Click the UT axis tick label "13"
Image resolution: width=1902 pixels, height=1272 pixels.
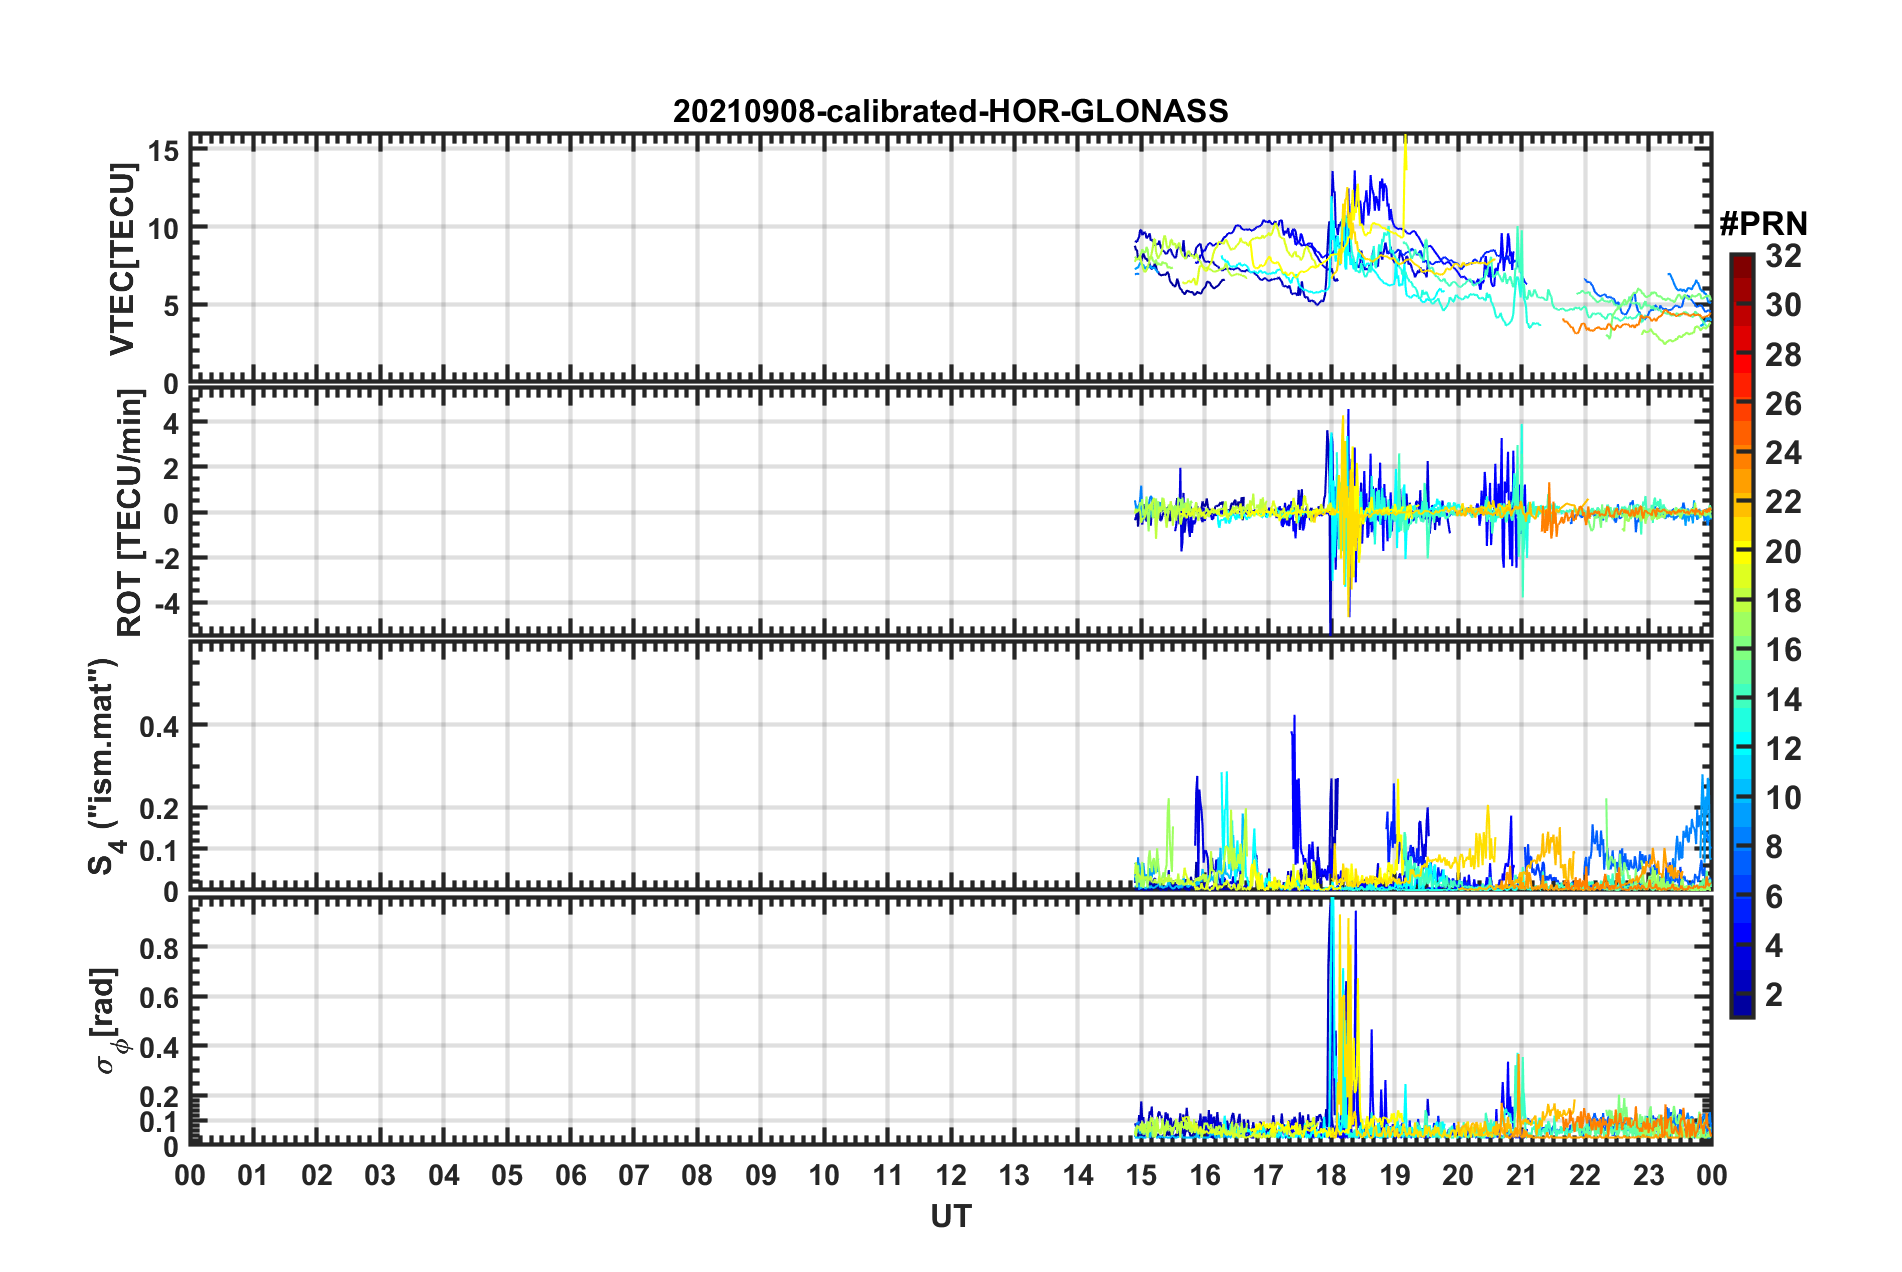pos(1014,1175)
